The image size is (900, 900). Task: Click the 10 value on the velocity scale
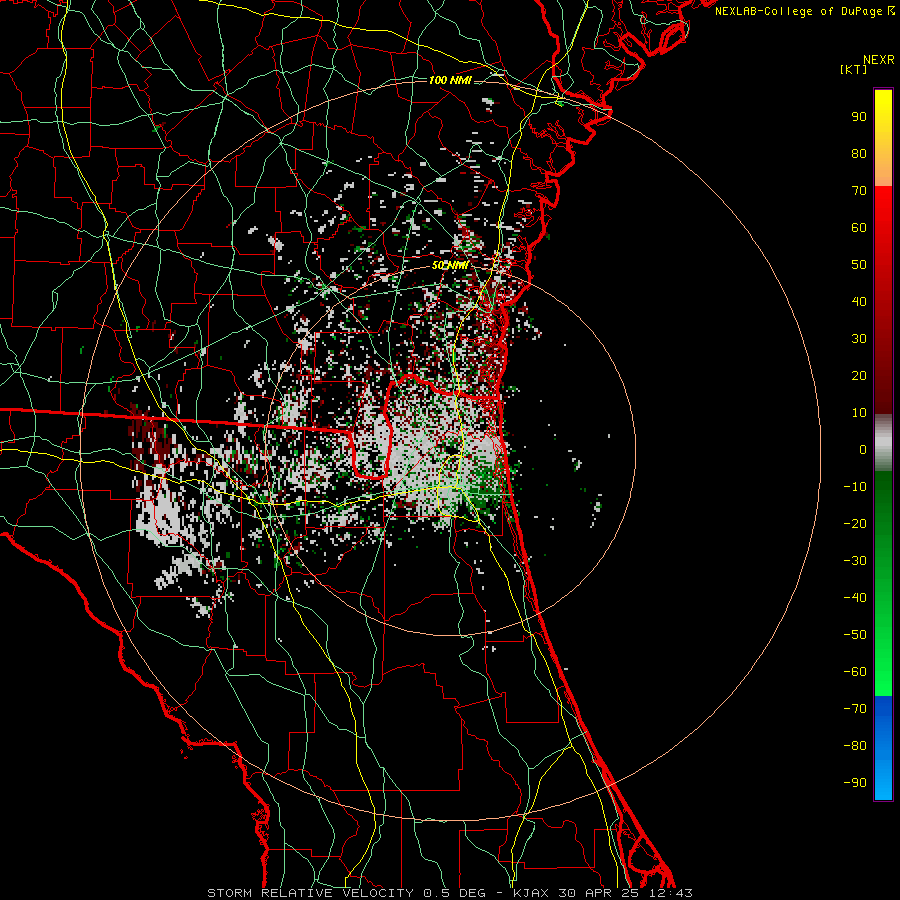tap(859, 413)
